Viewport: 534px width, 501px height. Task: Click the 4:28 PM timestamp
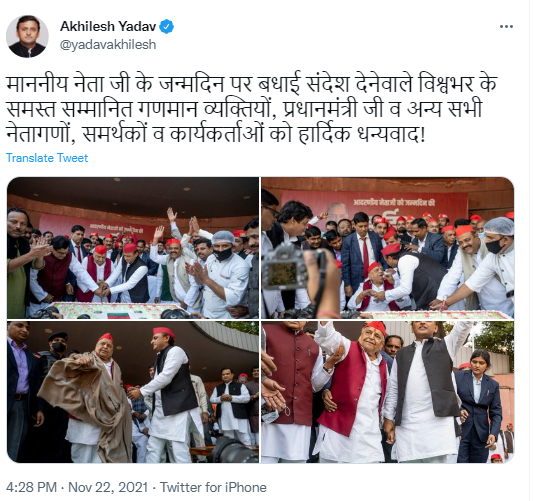[x=31, y=487]
